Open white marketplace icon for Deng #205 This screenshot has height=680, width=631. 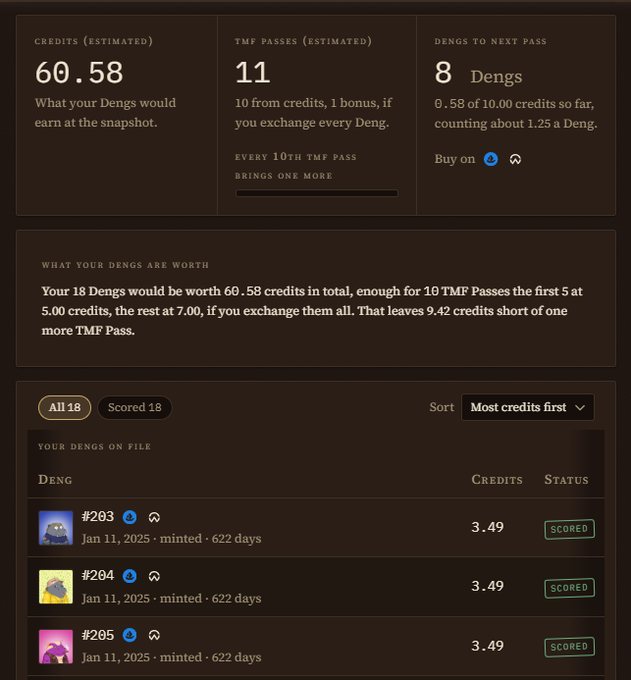click(x=154, y=635)
